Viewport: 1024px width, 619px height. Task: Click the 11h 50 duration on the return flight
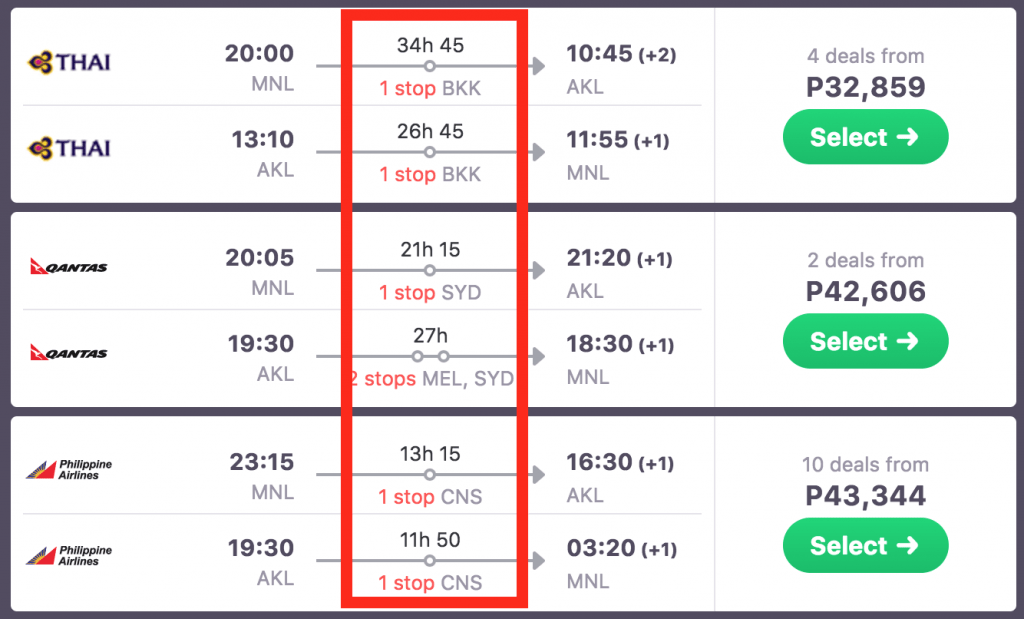(x=430, y=540)
